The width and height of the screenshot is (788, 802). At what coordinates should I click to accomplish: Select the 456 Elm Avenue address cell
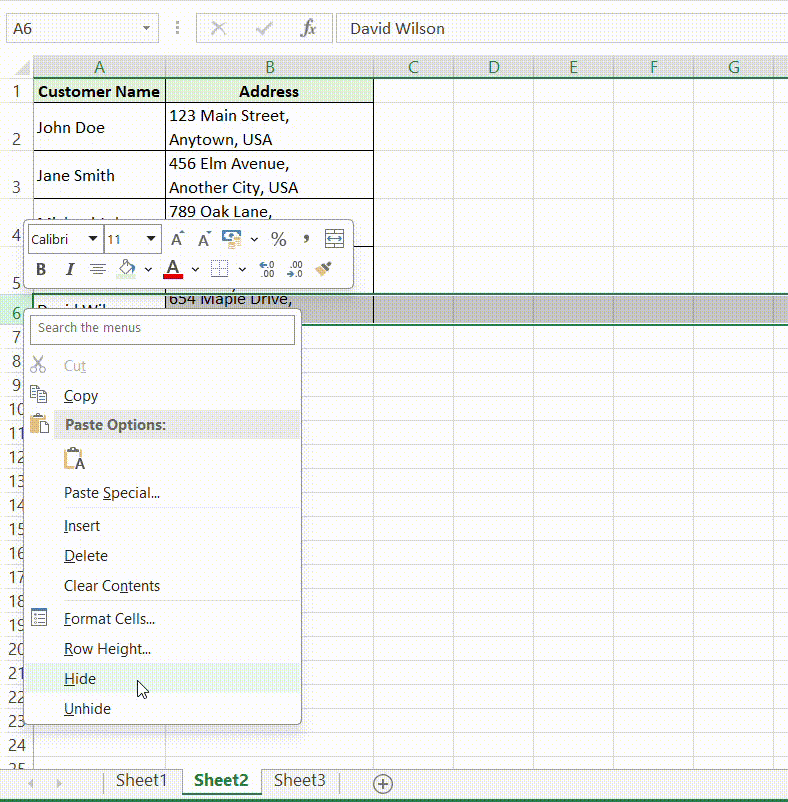click(269, 175)
